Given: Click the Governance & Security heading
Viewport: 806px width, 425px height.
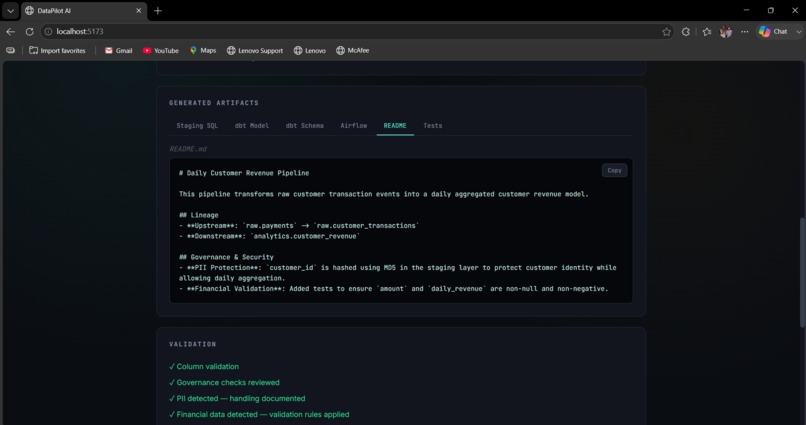Looking at the screenshot, I should click(226, 257).
